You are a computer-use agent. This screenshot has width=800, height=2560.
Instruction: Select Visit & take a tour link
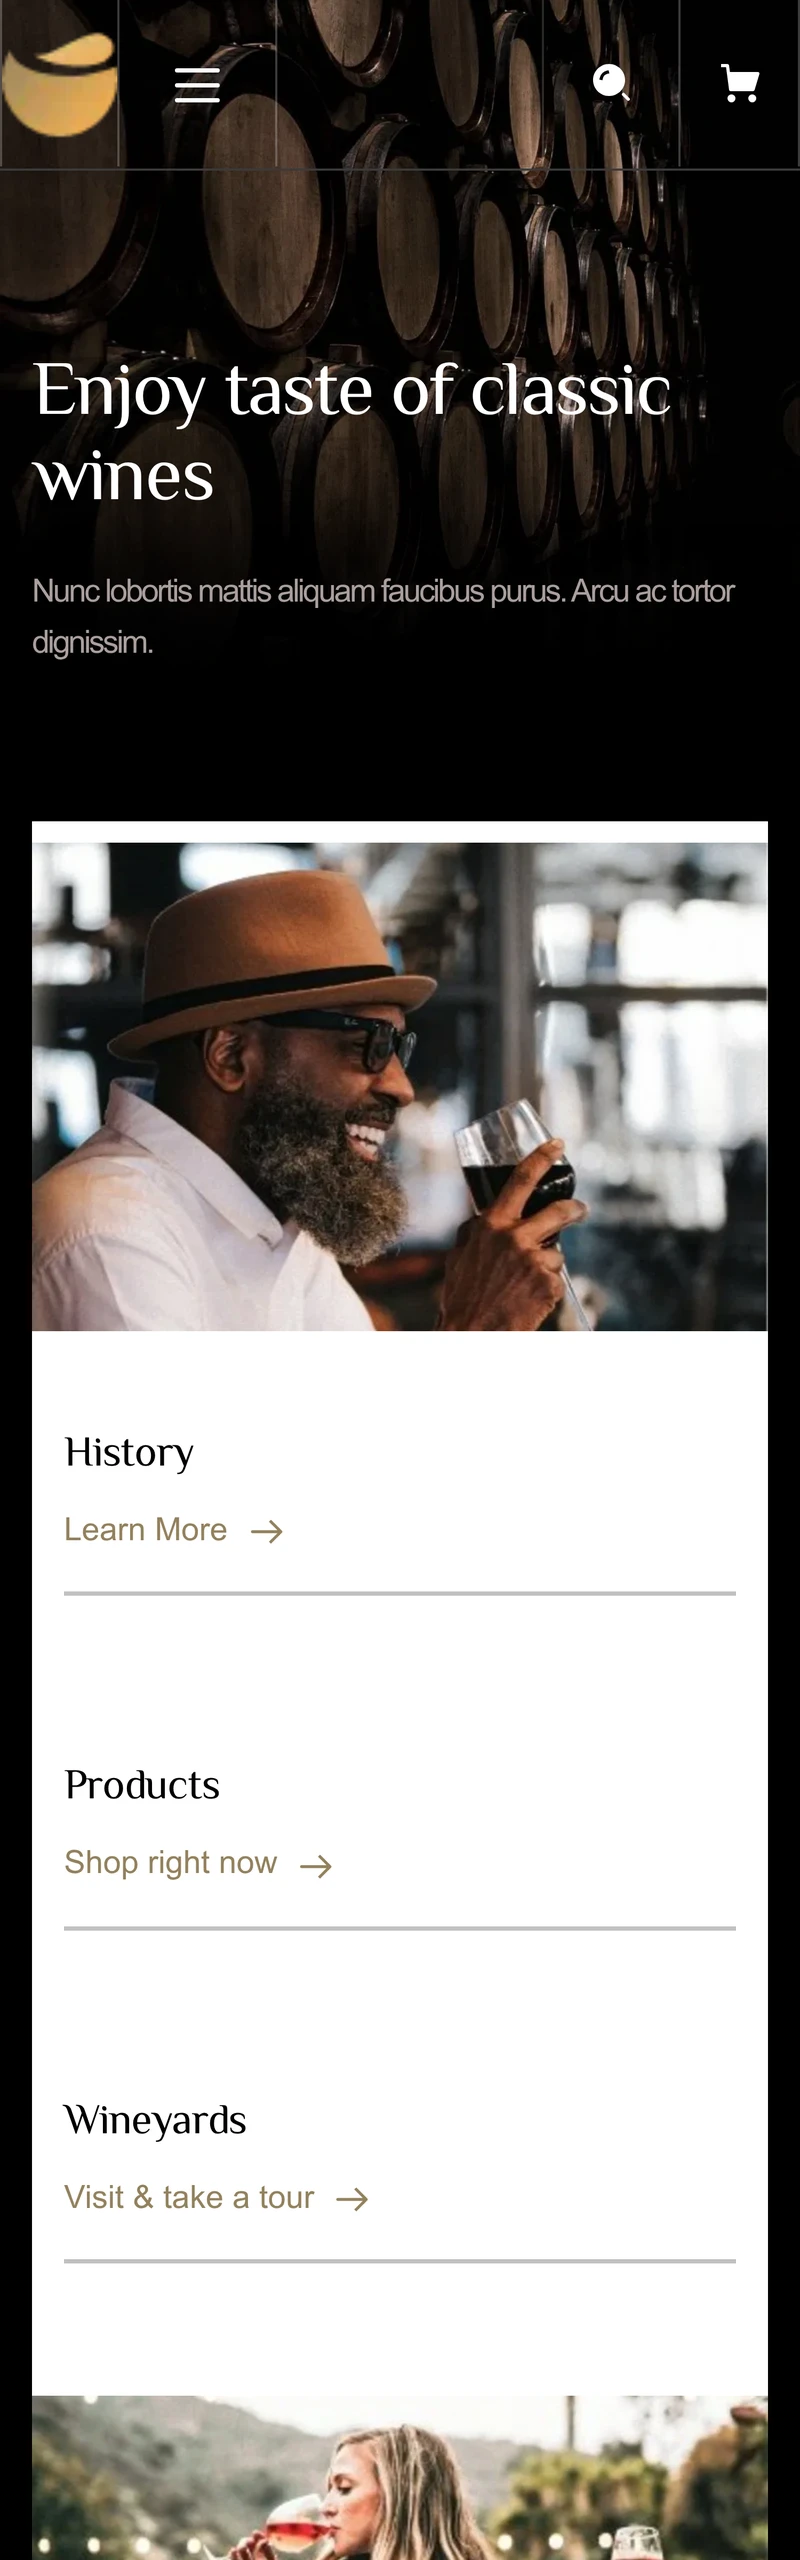coord(189,2197)
